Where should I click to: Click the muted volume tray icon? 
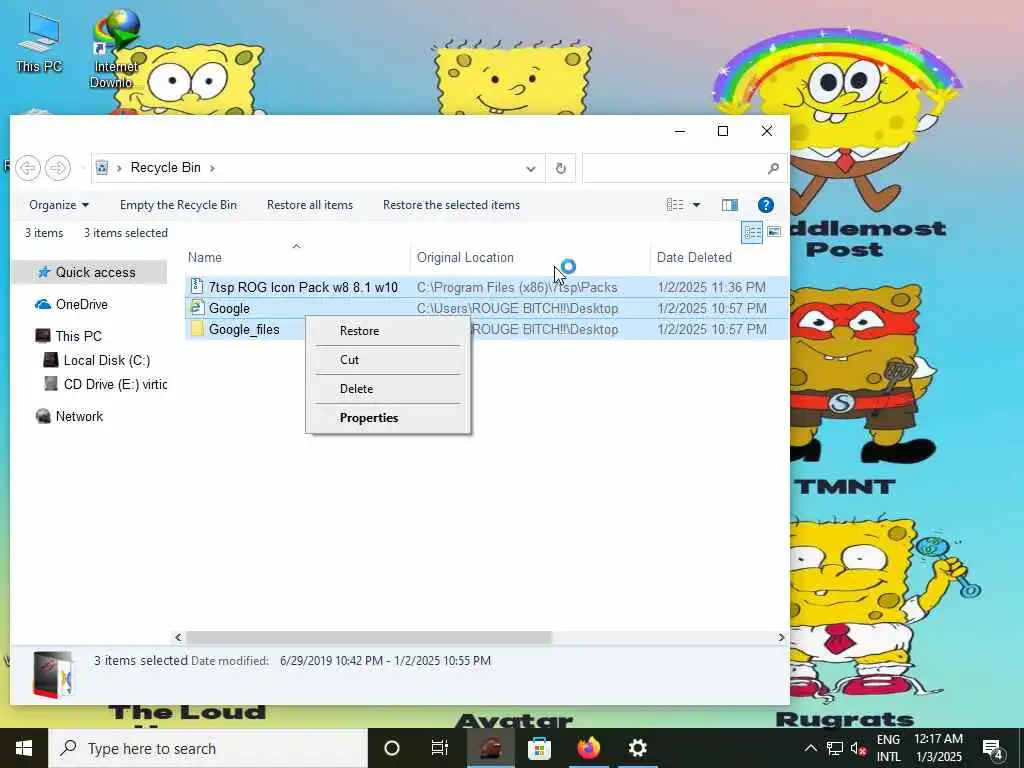click(858, 748)
